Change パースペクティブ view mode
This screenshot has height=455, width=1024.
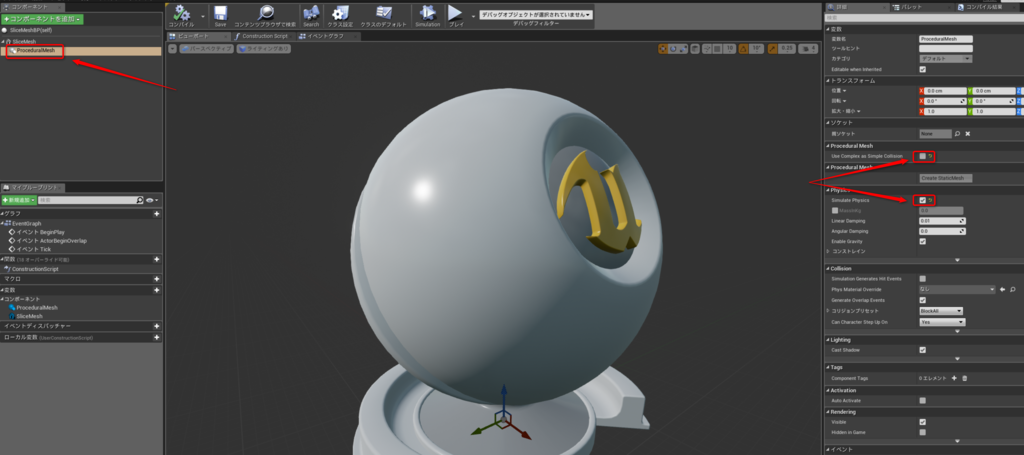(x=207, y=49)
